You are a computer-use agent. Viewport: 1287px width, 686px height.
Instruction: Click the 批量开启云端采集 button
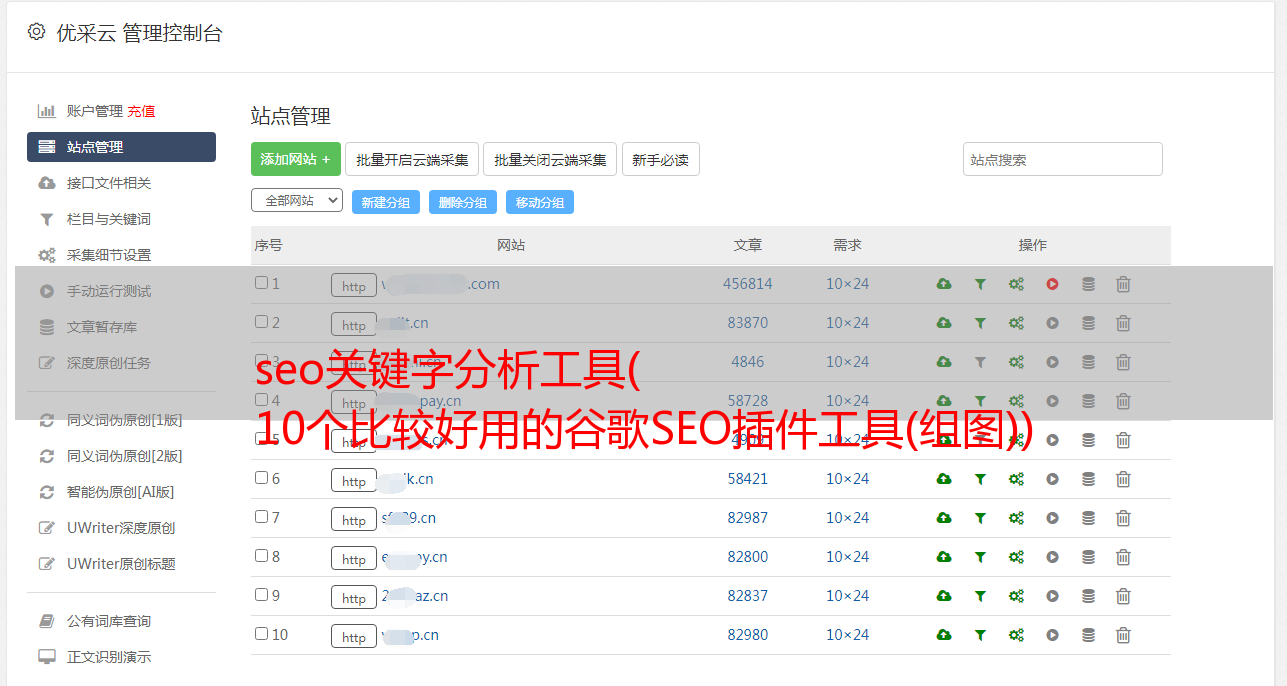pyautogui.click(x=412, y=159)
